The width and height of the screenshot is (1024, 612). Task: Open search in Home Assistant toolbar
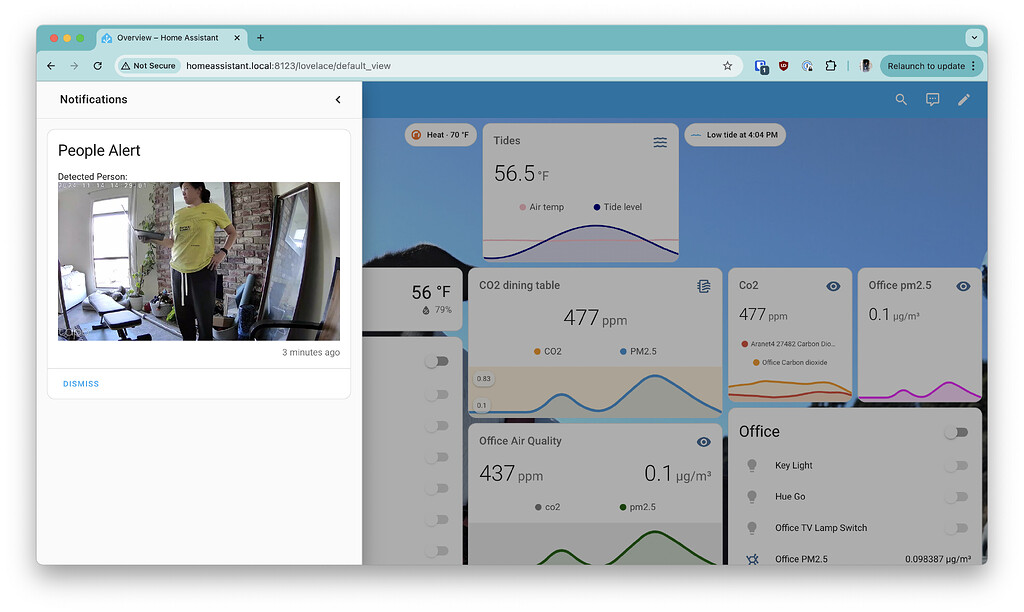click(901, 99)
